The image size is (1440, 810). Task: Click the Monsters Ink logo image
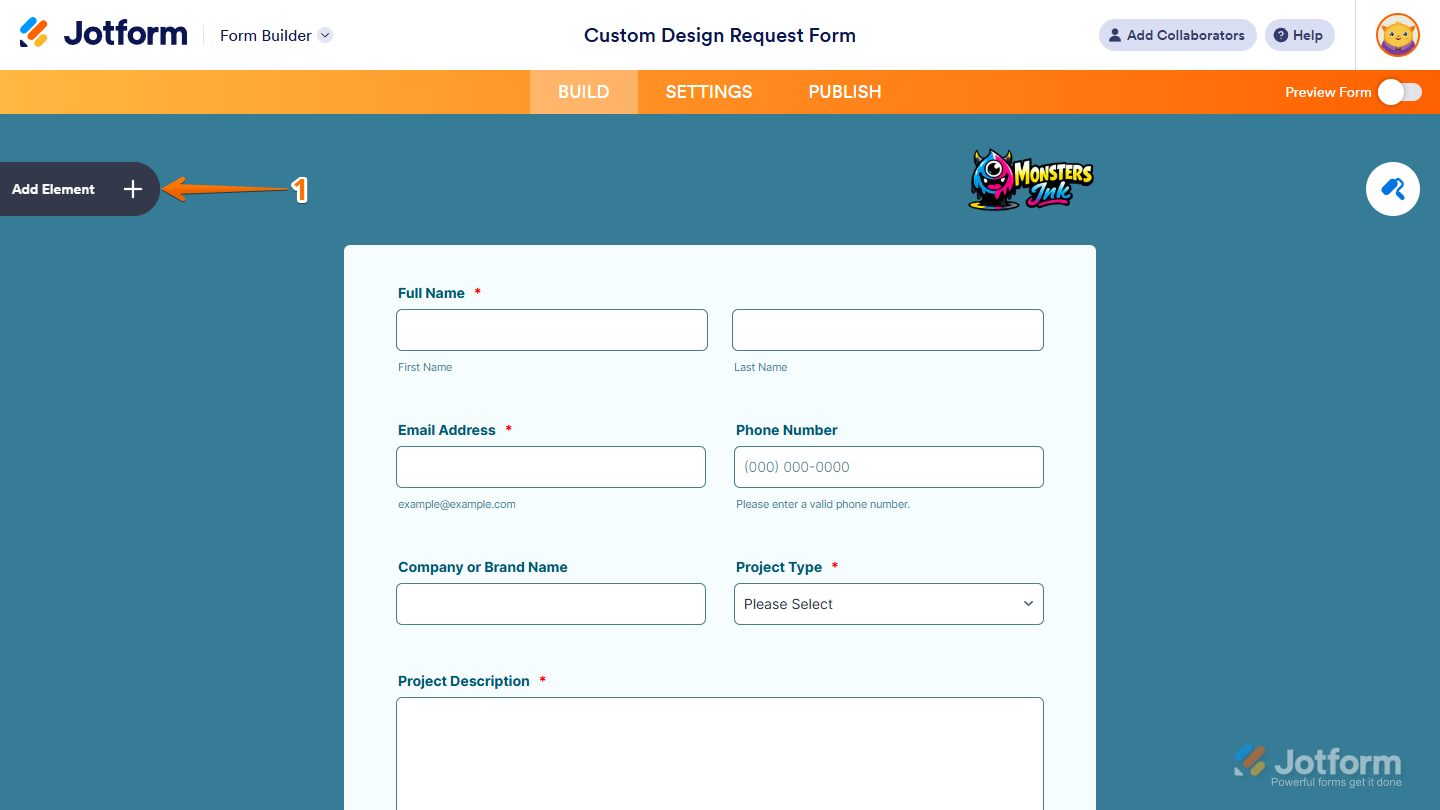pos(1031,180)
